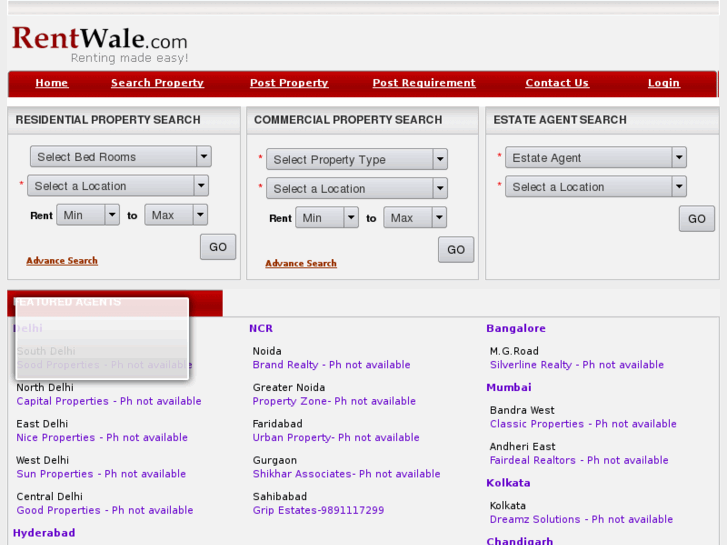
Task: Open commercial Rent Min dropdown
Action: click(x=327, y=218)
